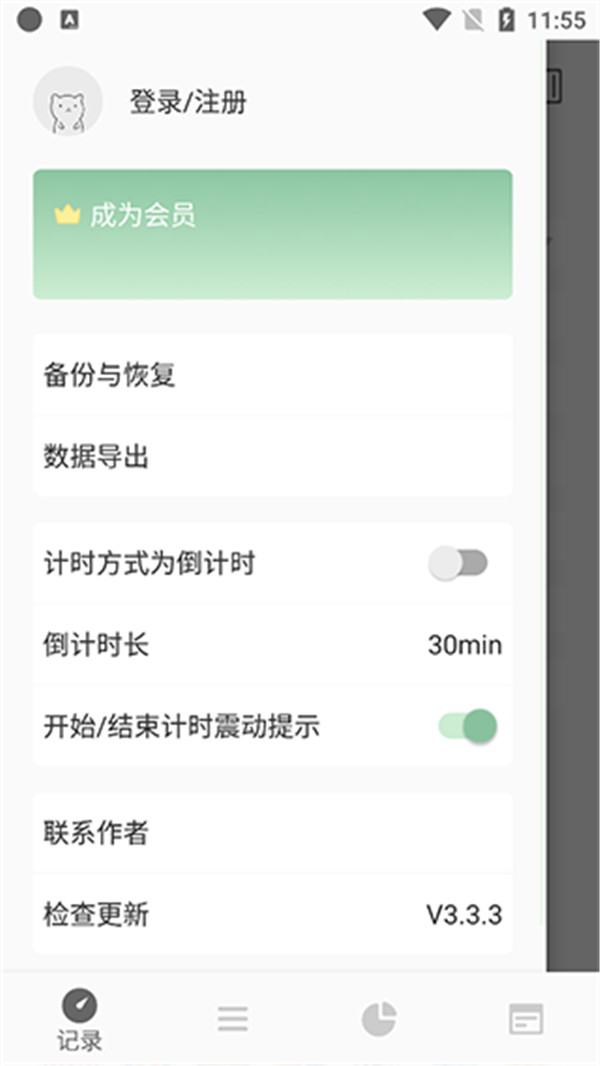The image size is (600, 1066).
Task: Disable 开始/结束计时震动提示 switch
Action: tap(467, 726)
